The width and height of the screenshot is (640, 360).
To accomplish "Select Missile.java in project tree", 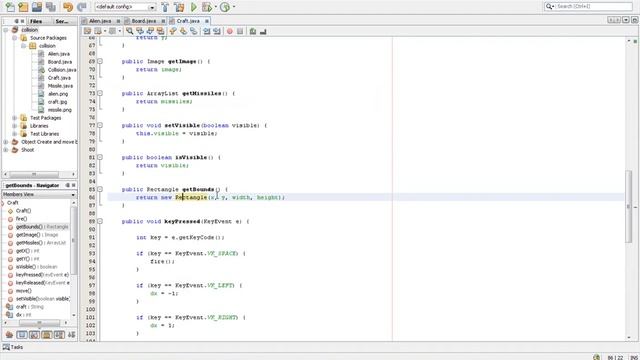I will [x=60, y=86].
